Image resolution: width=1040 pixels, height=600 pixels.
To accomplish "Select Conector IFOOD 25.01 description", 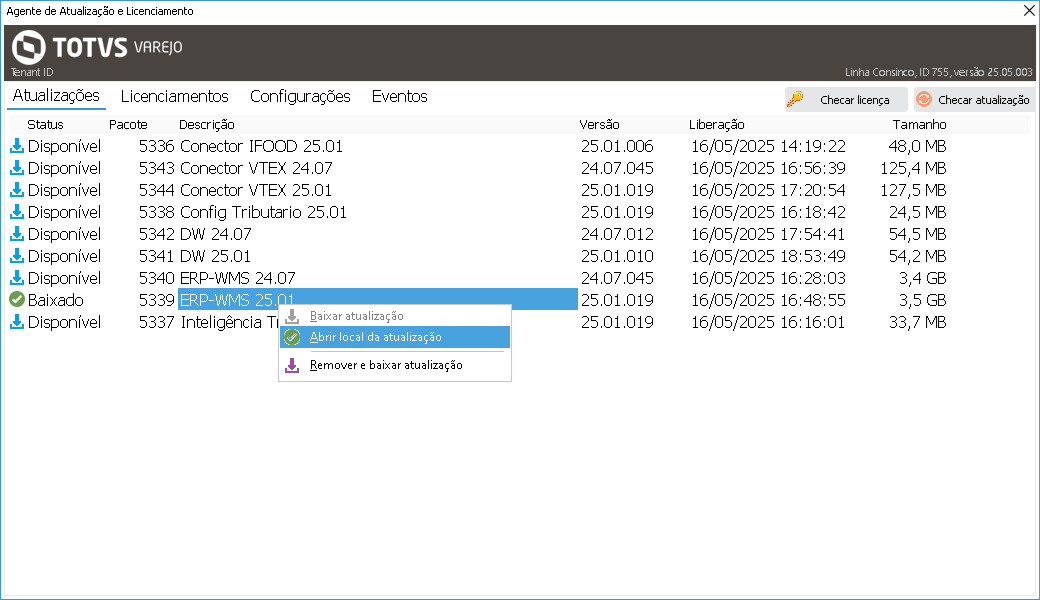I will 261,146.
